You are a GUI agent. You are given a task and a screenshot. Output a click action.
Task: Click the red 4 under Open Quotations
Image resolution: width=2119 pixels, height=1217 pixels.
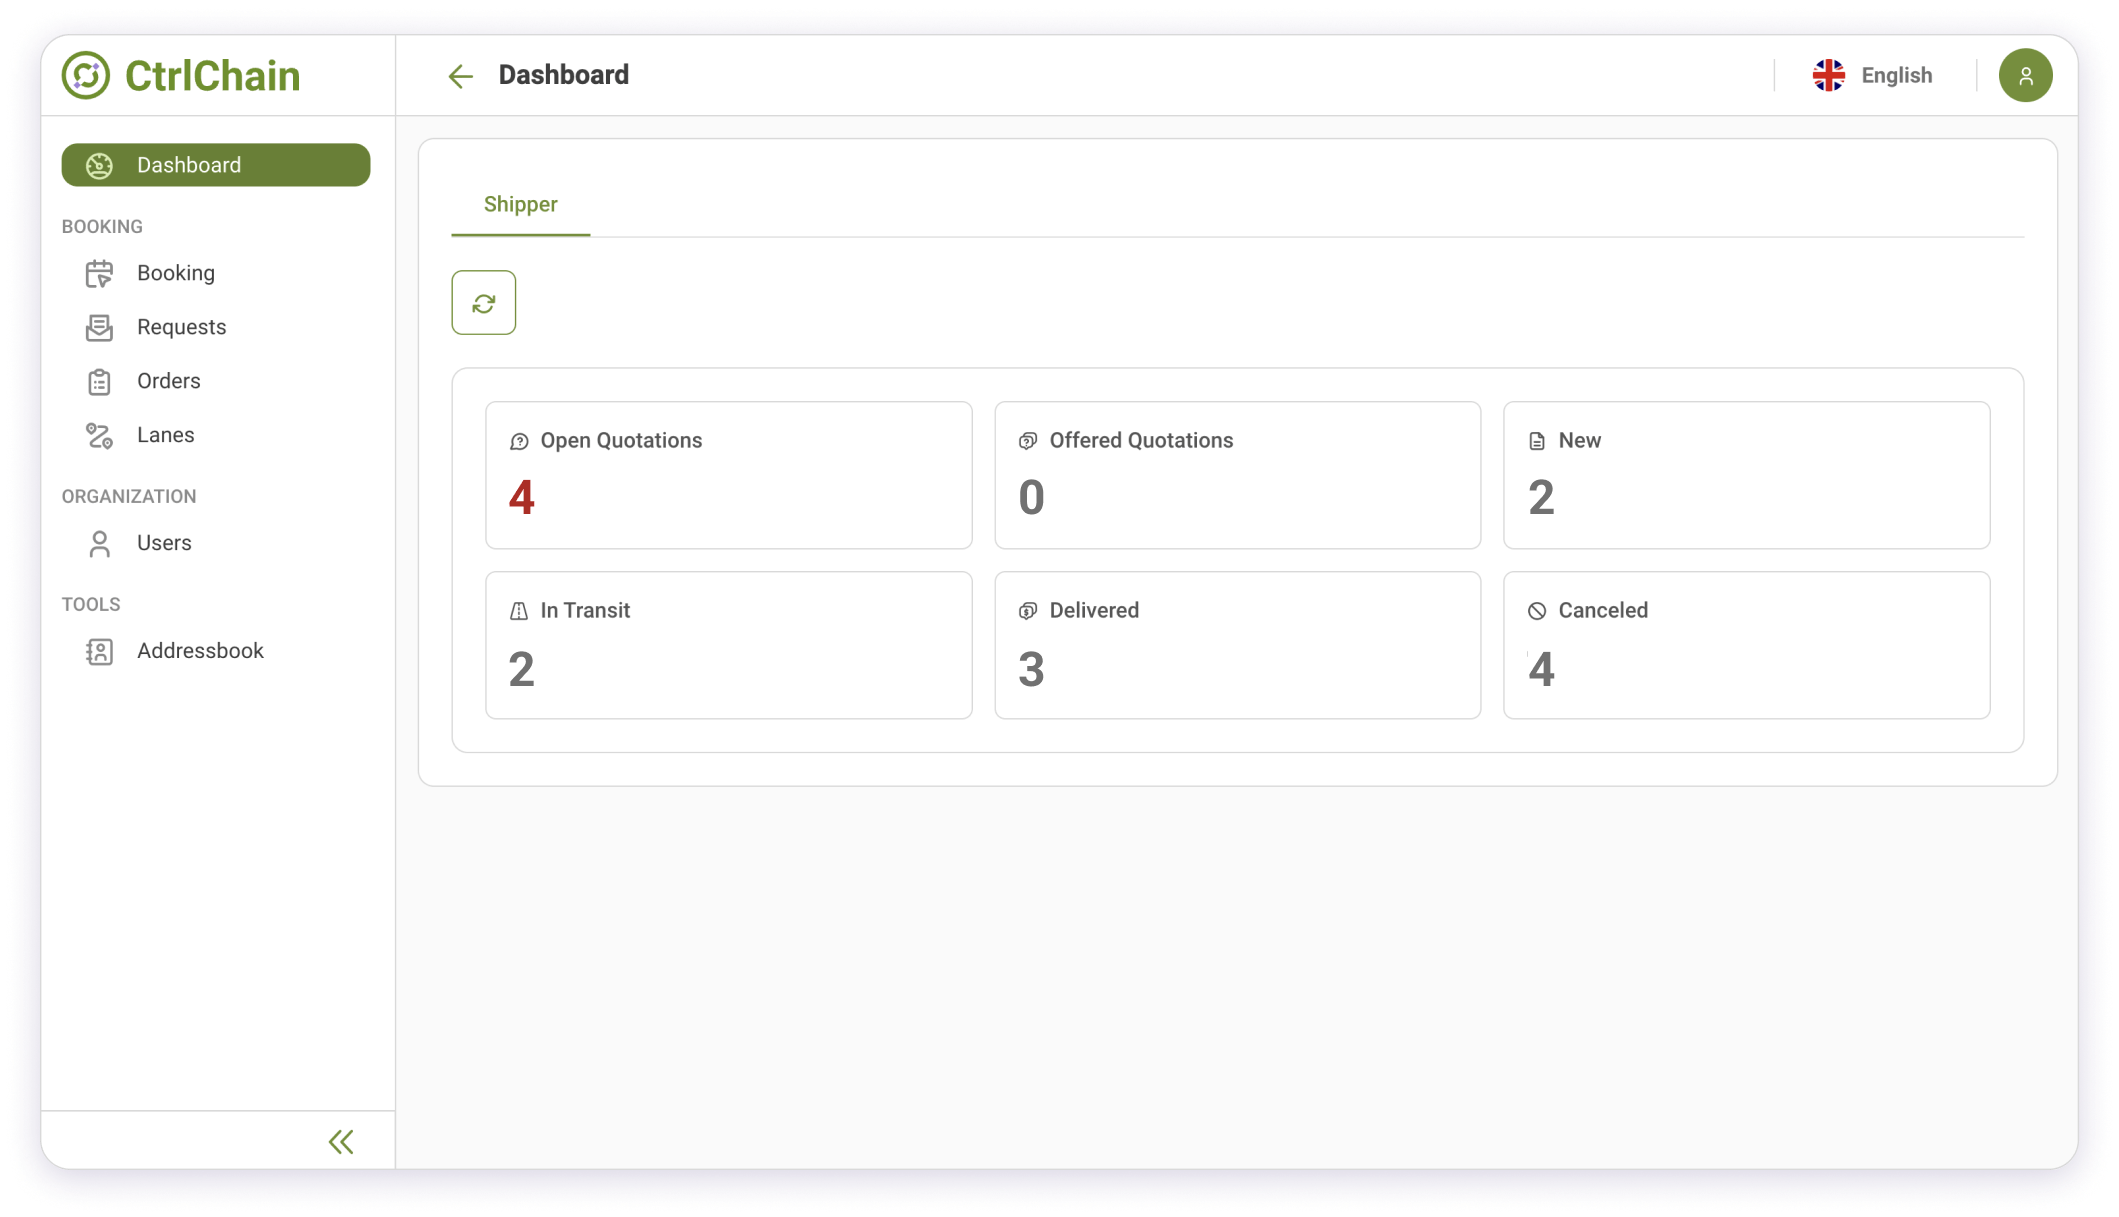(x=522, y=498)
